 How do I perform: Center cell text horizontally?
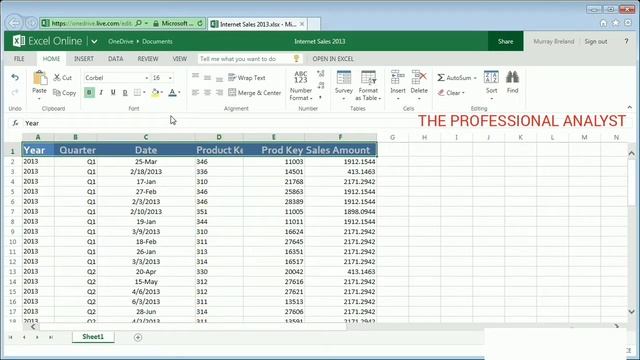click(207, 93)
